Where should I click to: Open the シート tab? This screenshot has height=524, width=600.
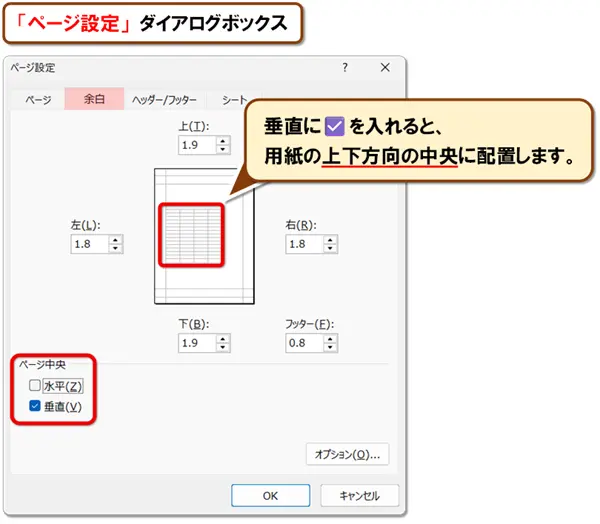(x=234, y=100)
